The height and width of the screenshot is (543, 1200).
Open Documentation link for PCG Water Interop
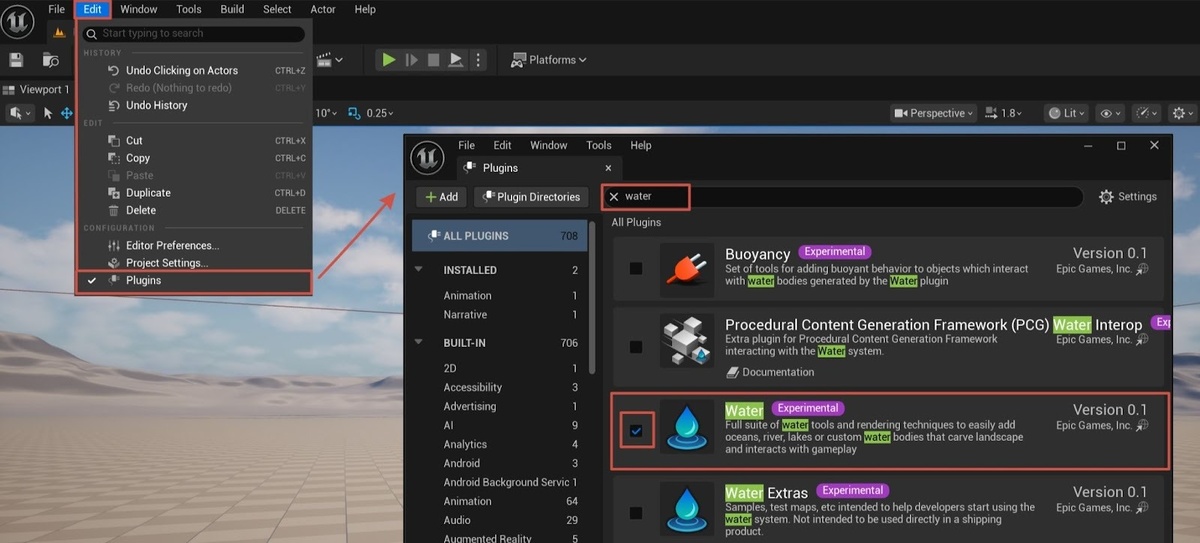pos(770,372)
